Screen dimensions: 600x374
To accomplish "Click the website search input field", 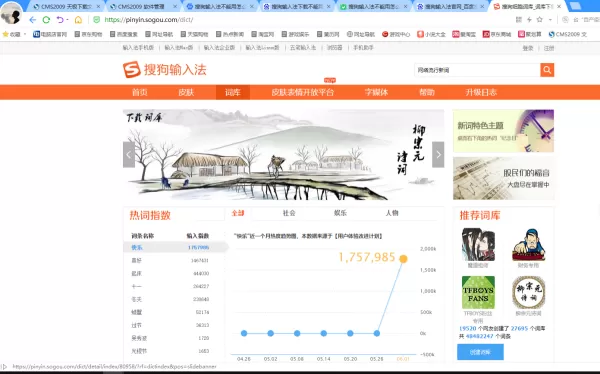I will (477, 70).
